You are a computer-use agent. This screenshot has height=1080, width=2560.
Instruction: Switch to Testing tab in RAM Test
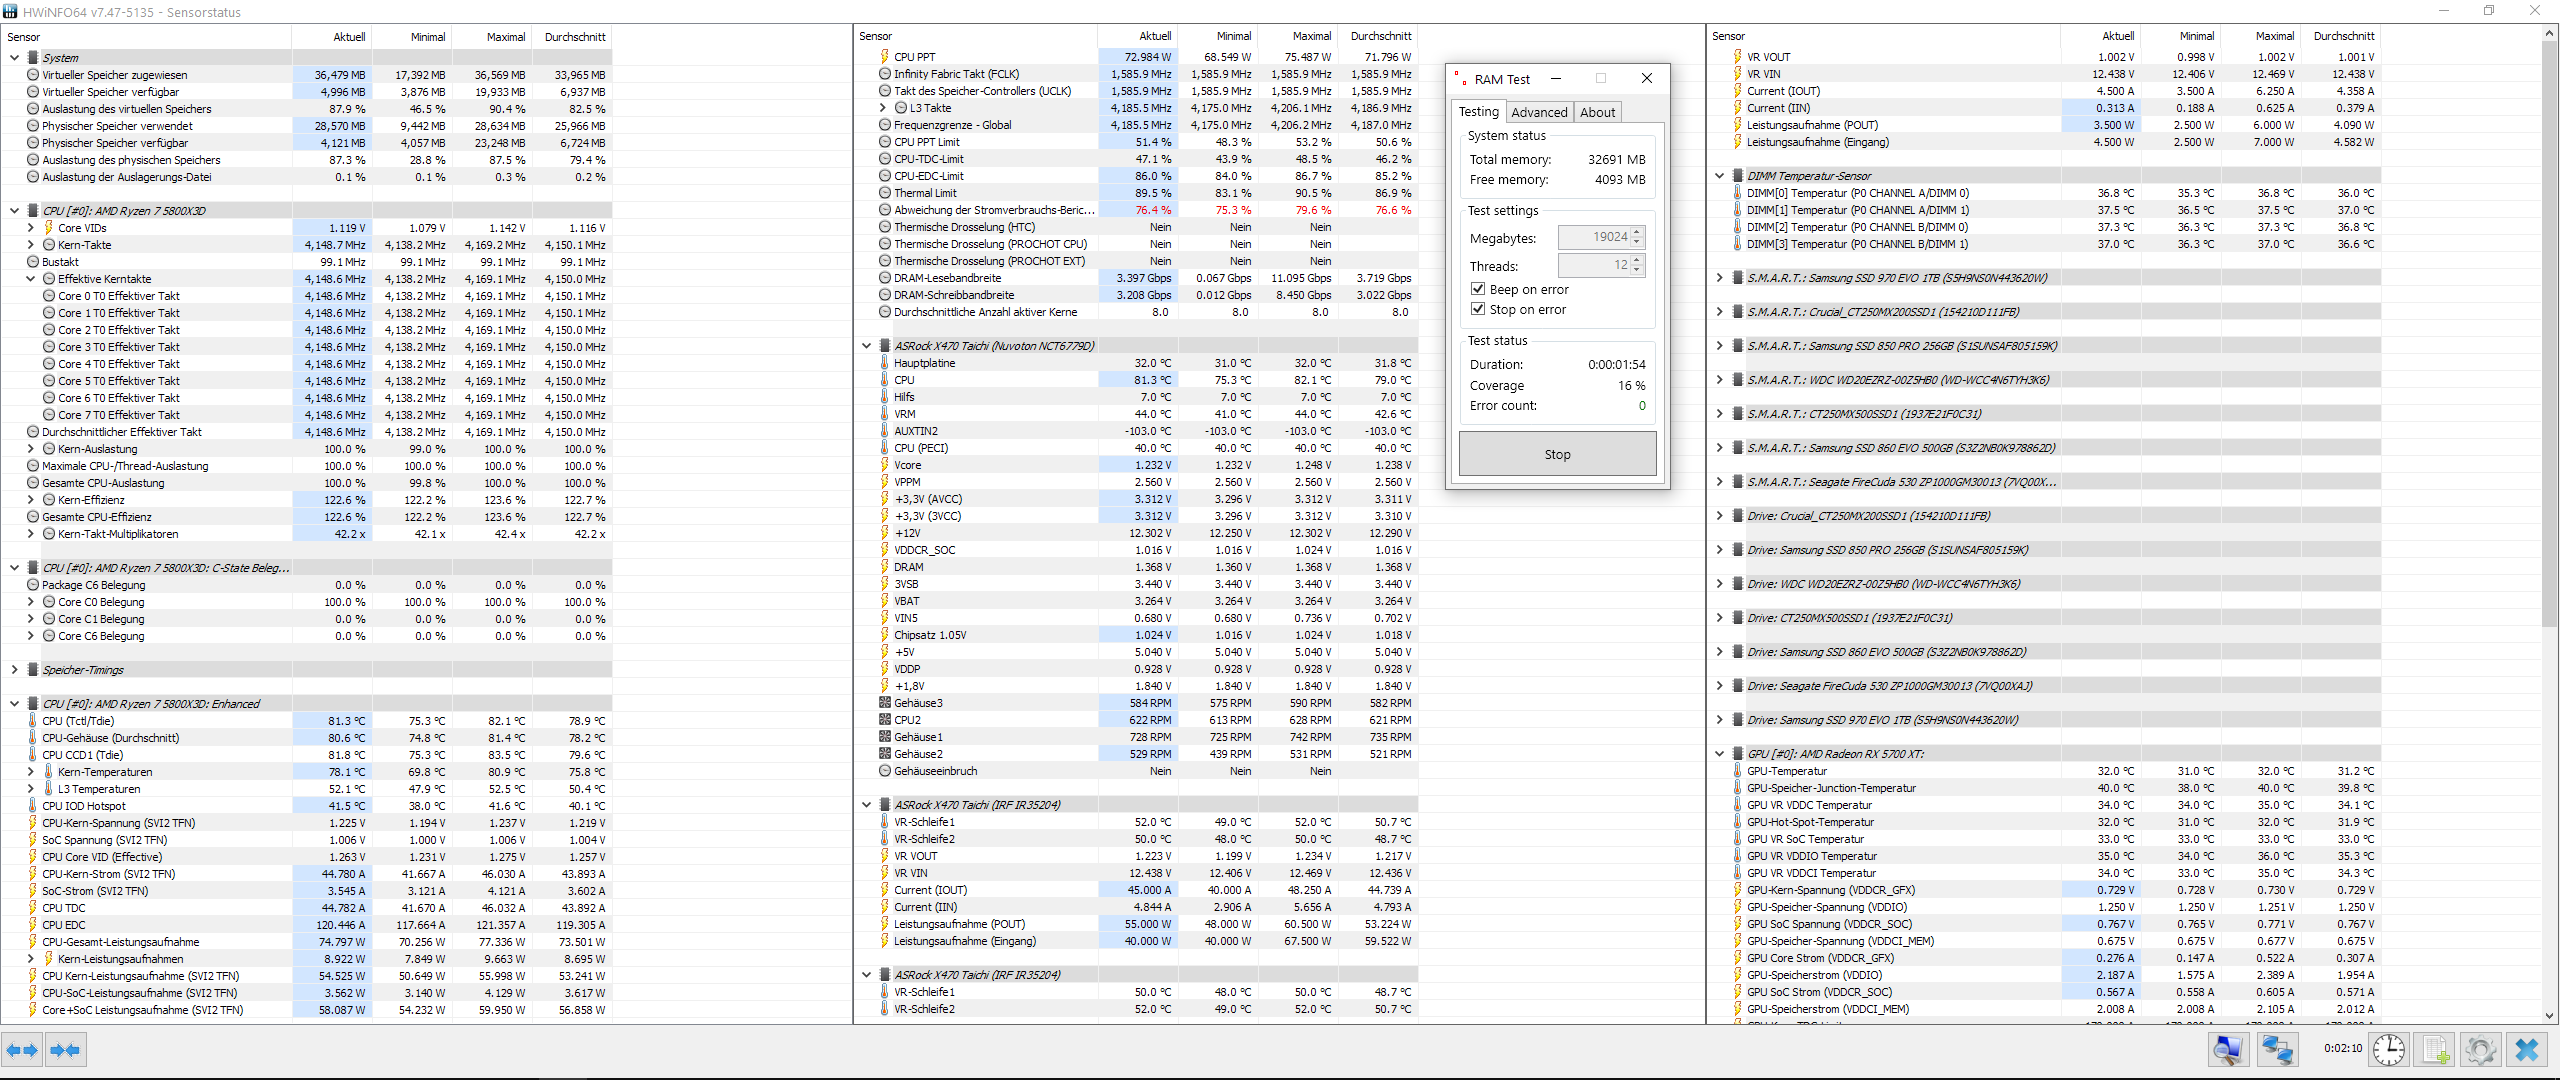(x=1478, y=111)
